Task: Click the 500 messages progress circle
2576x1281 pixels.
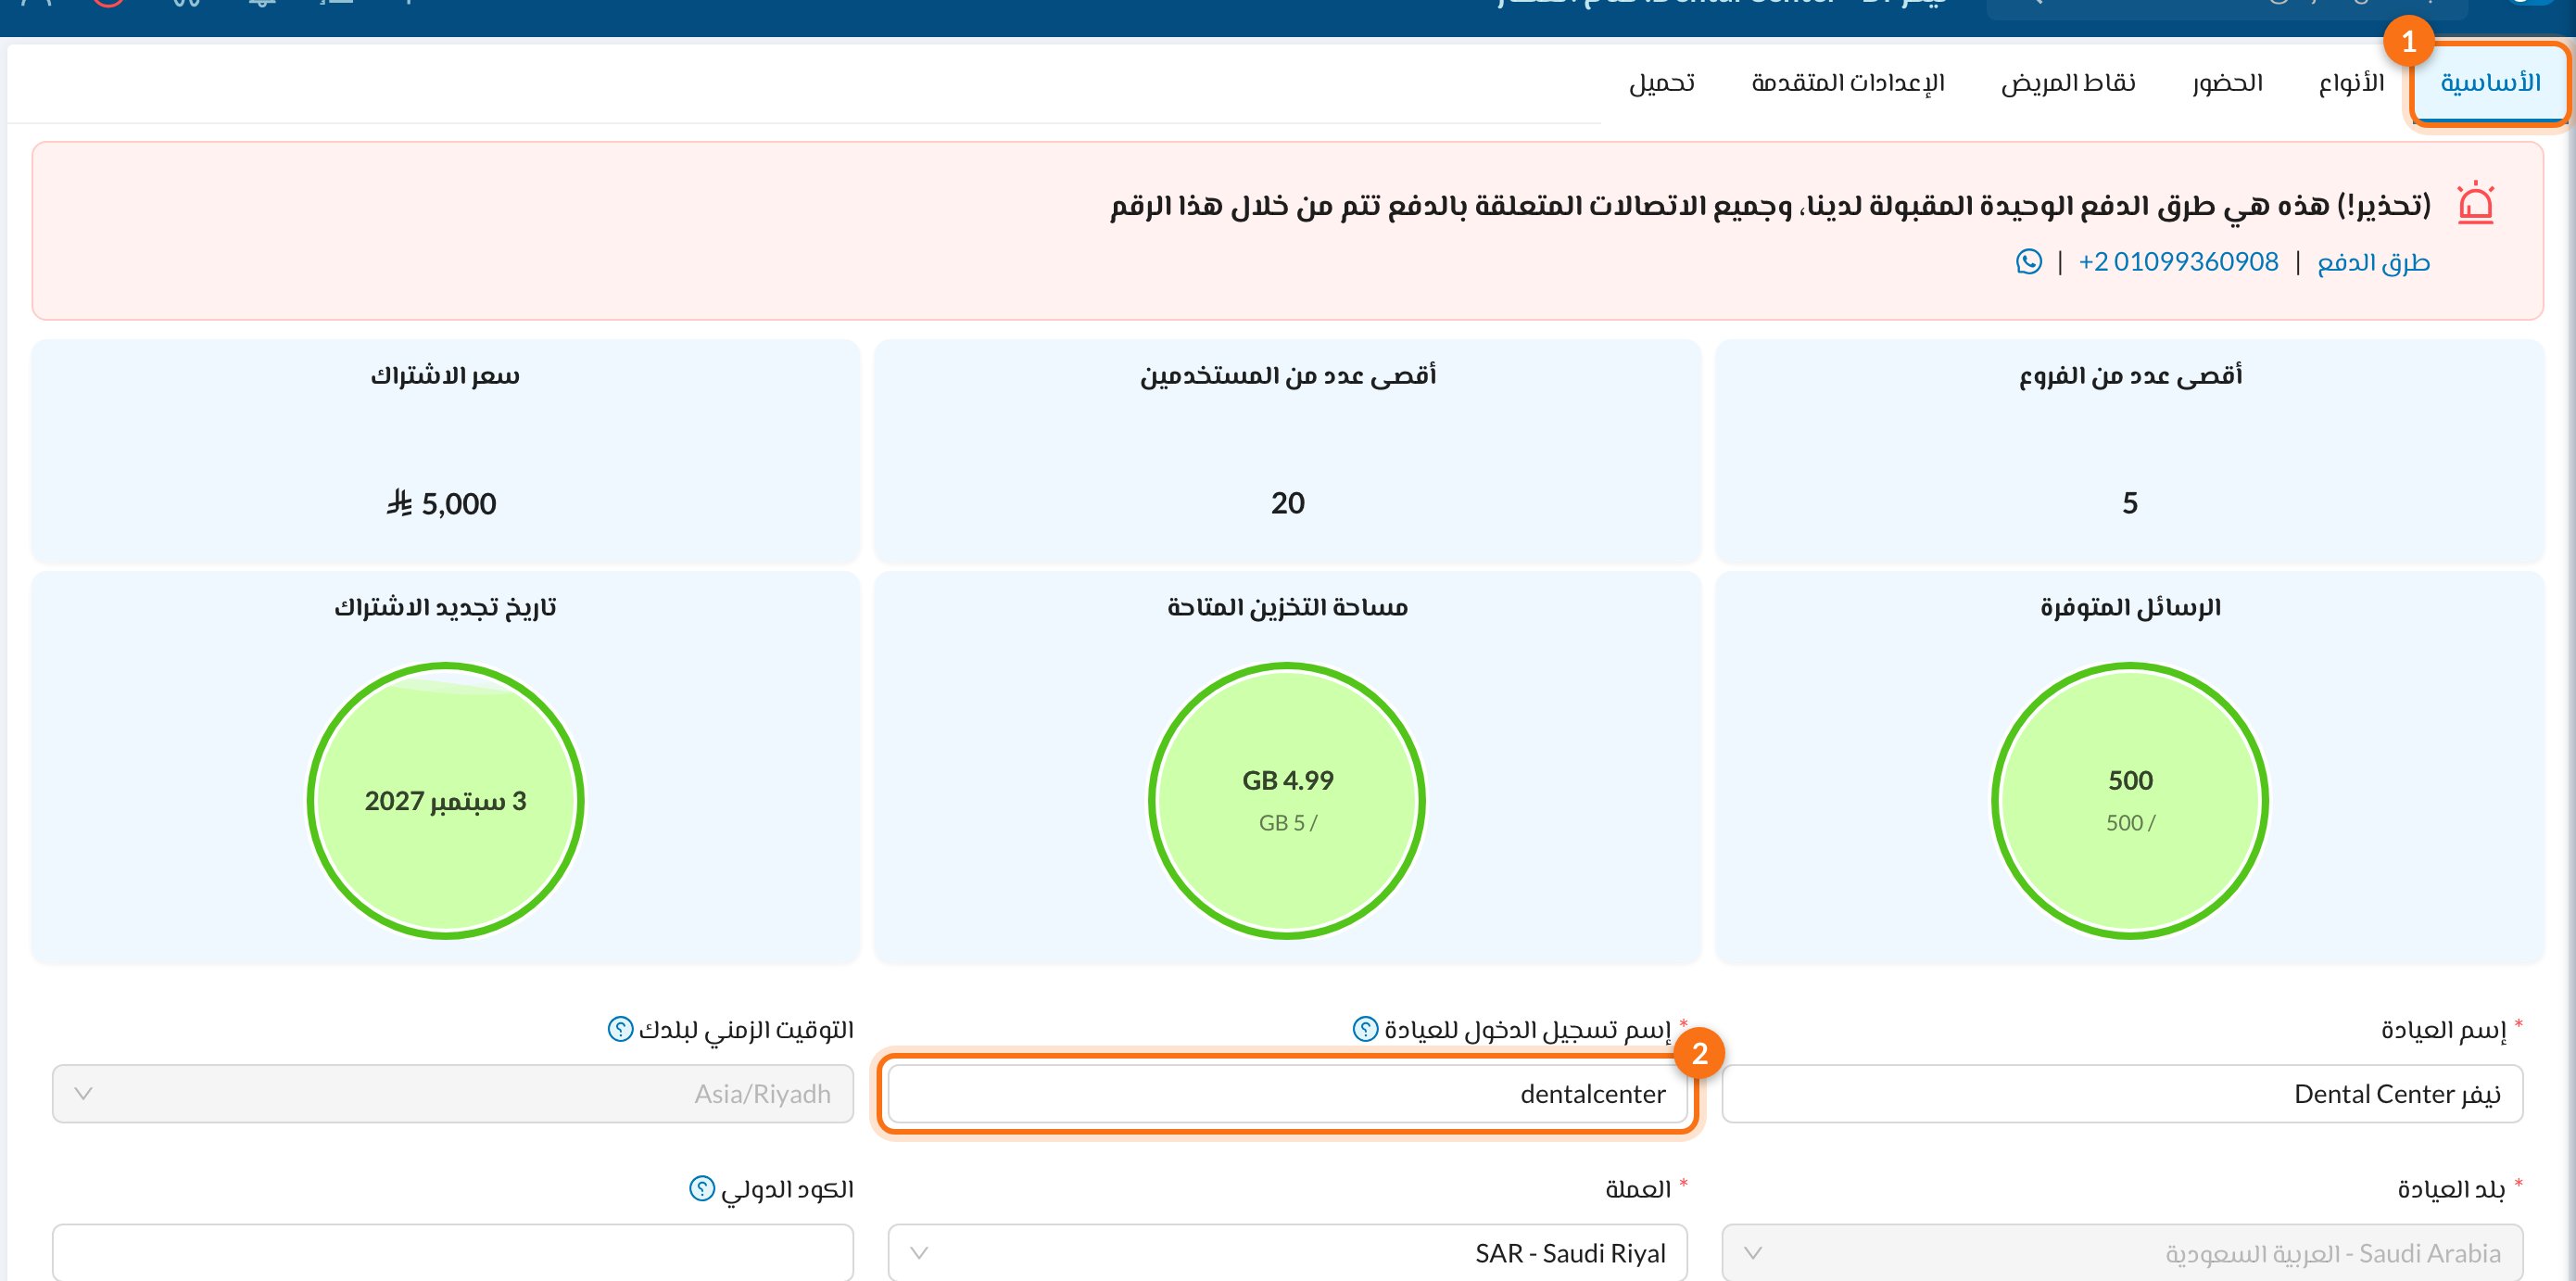Action: pos(2130,800)
